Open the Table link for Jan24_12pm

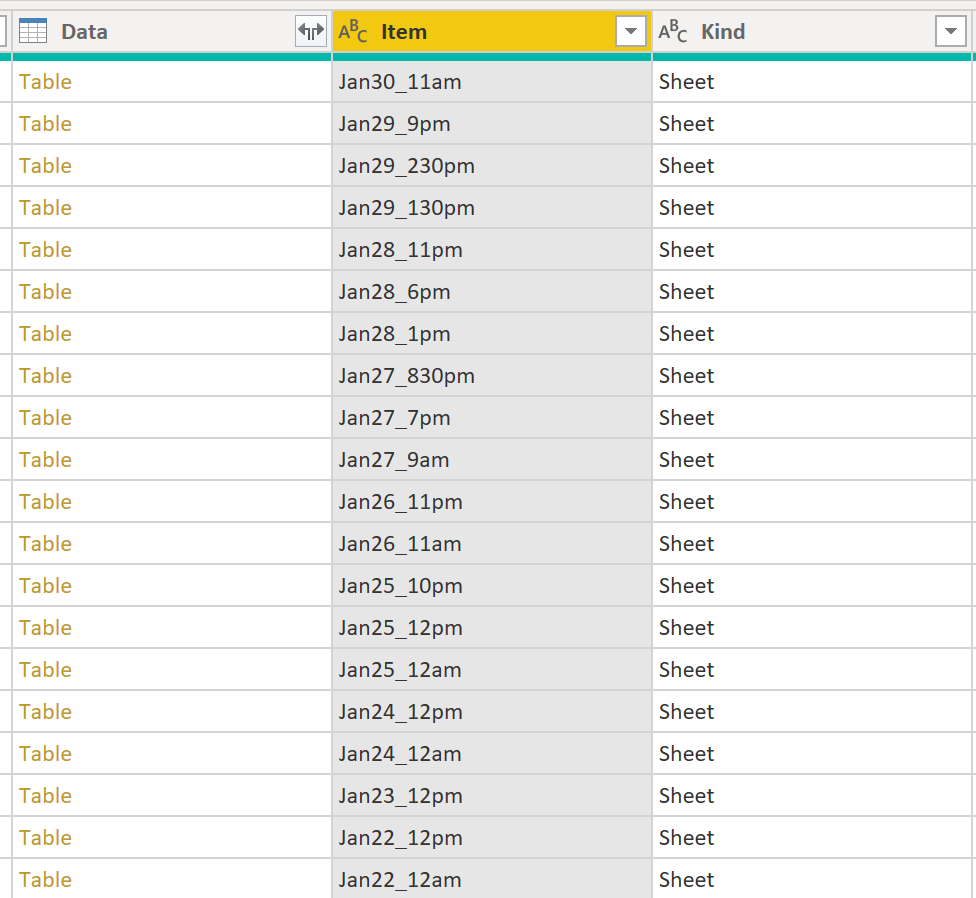pyautogui.click(x=45, y=712)
